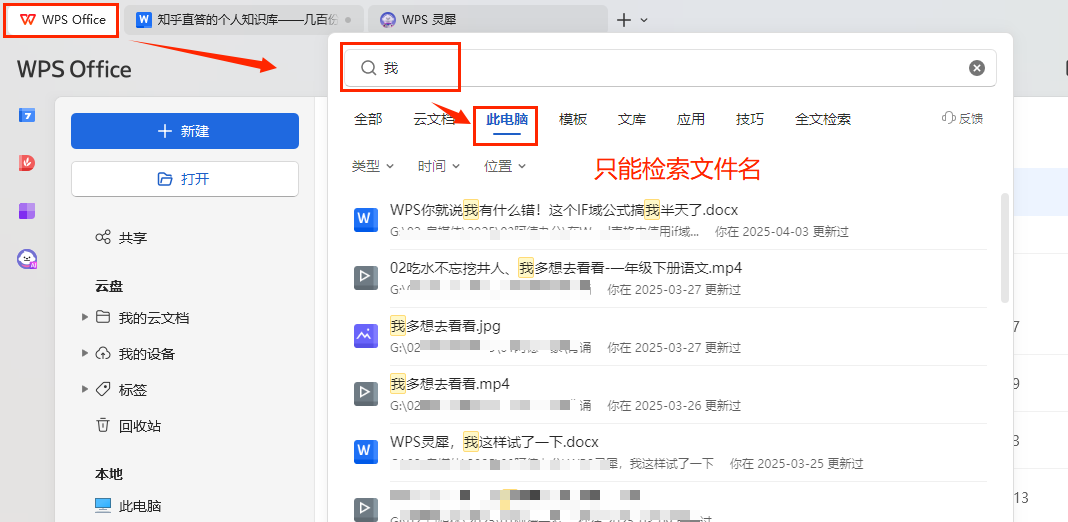The image size is (1068, 522).
Task: Expand the 我的设备 tree arrow
Action: [x=85, y=353]
